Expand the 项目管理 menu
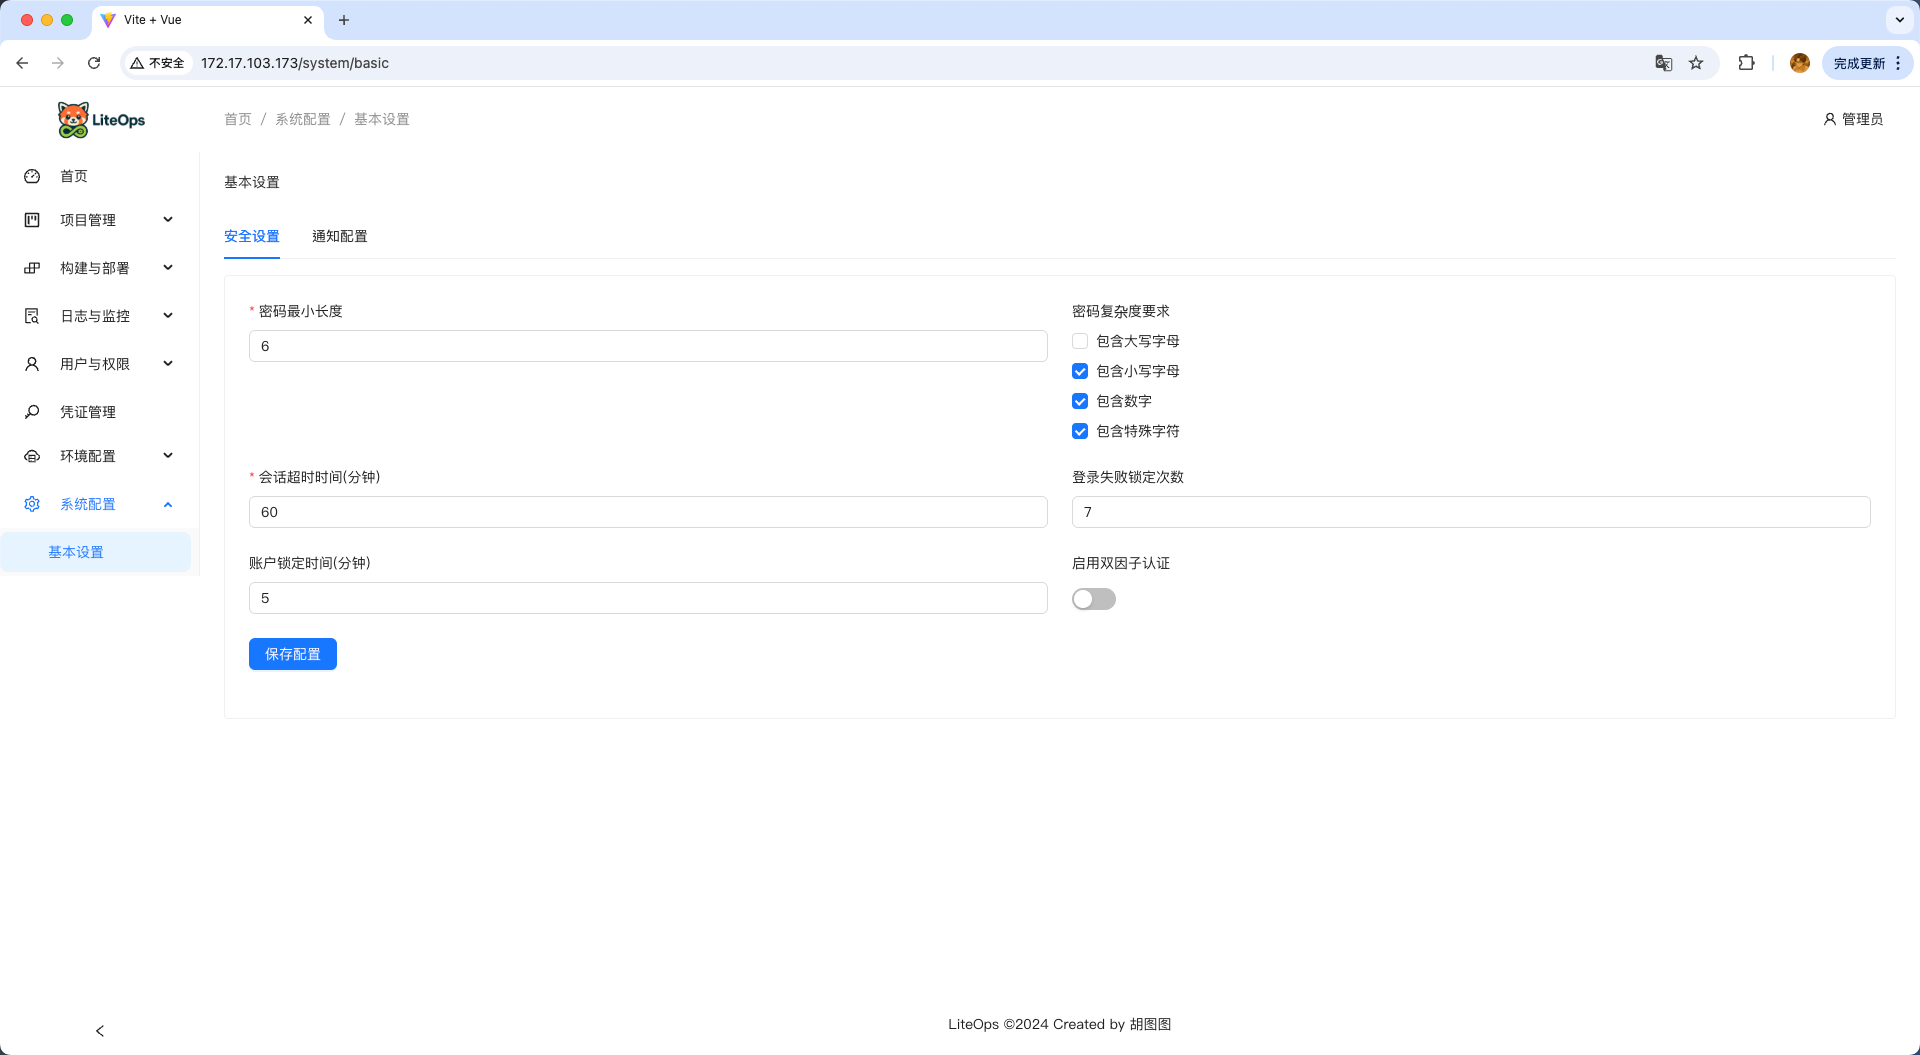The image size is (1920, 1055). tap(98, 220)
